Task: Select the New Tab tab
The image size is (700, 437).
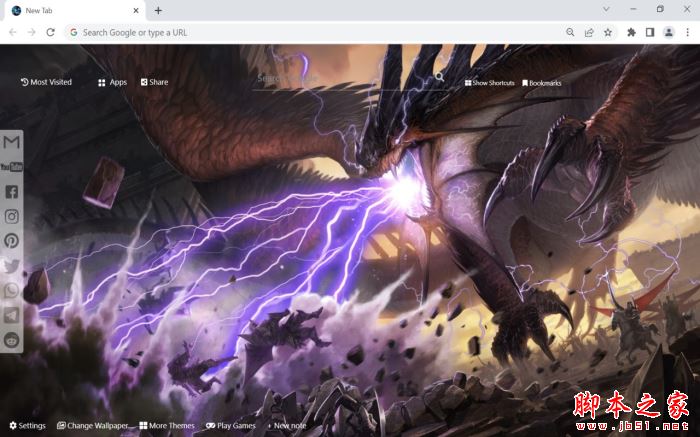Action: click(x=75, y=11)
